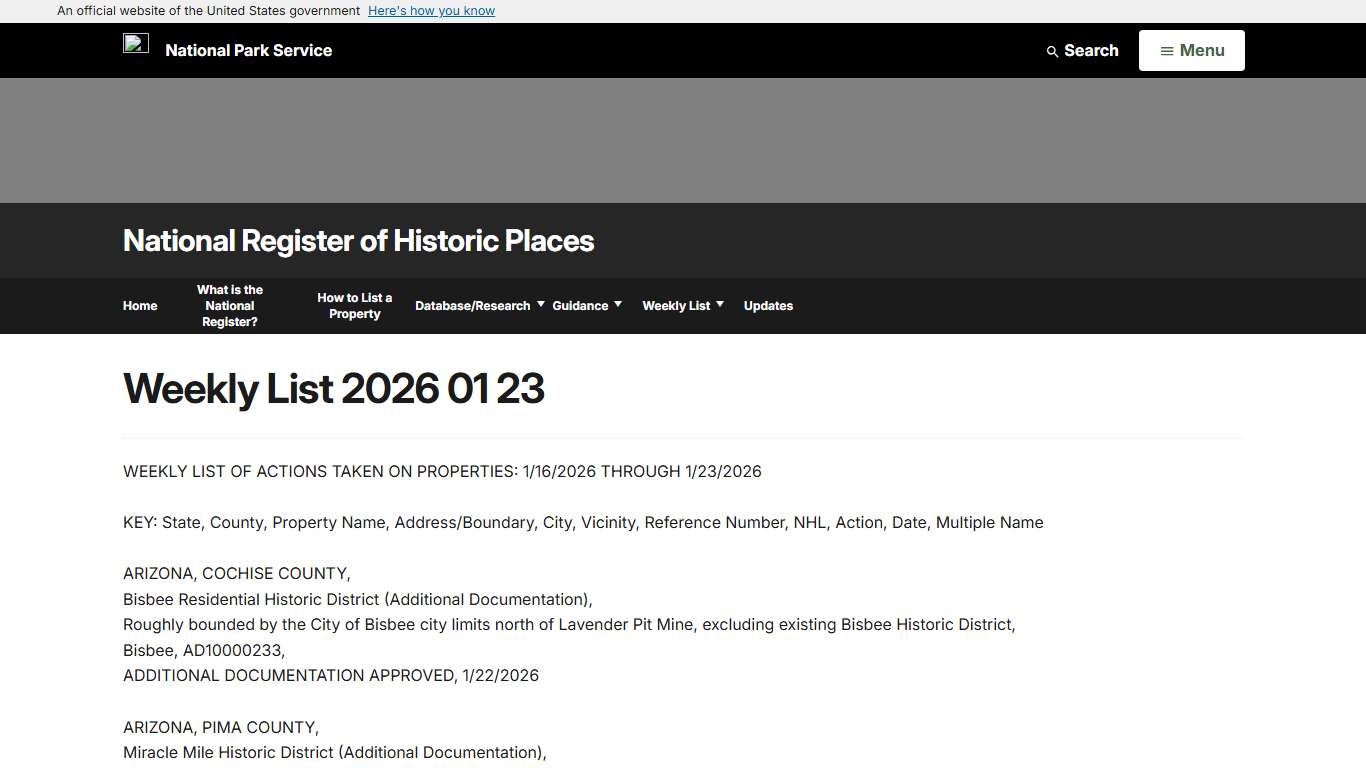This screenshot has width=1366, height=768.
Task: Click the Miracle Mile Historic District entry
Action: point(334,752)
